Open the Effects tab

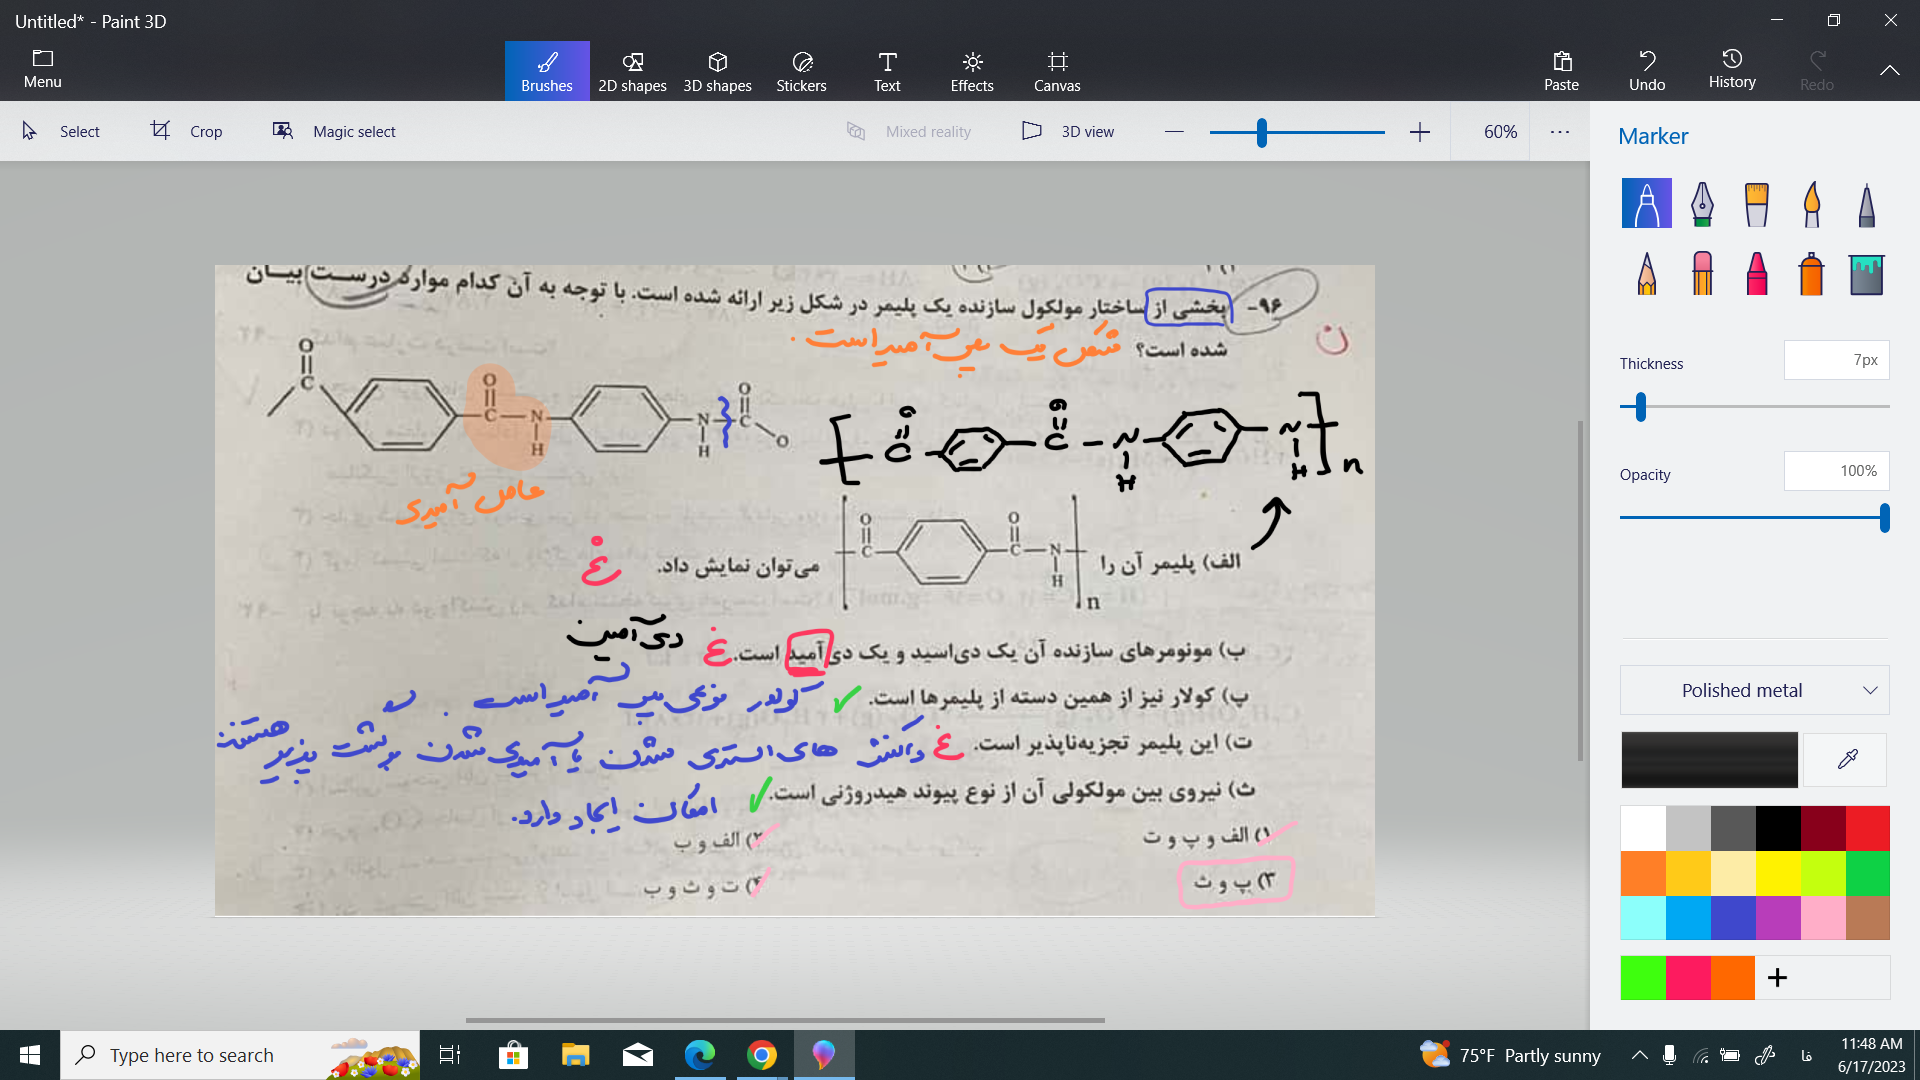click(972, 71)
